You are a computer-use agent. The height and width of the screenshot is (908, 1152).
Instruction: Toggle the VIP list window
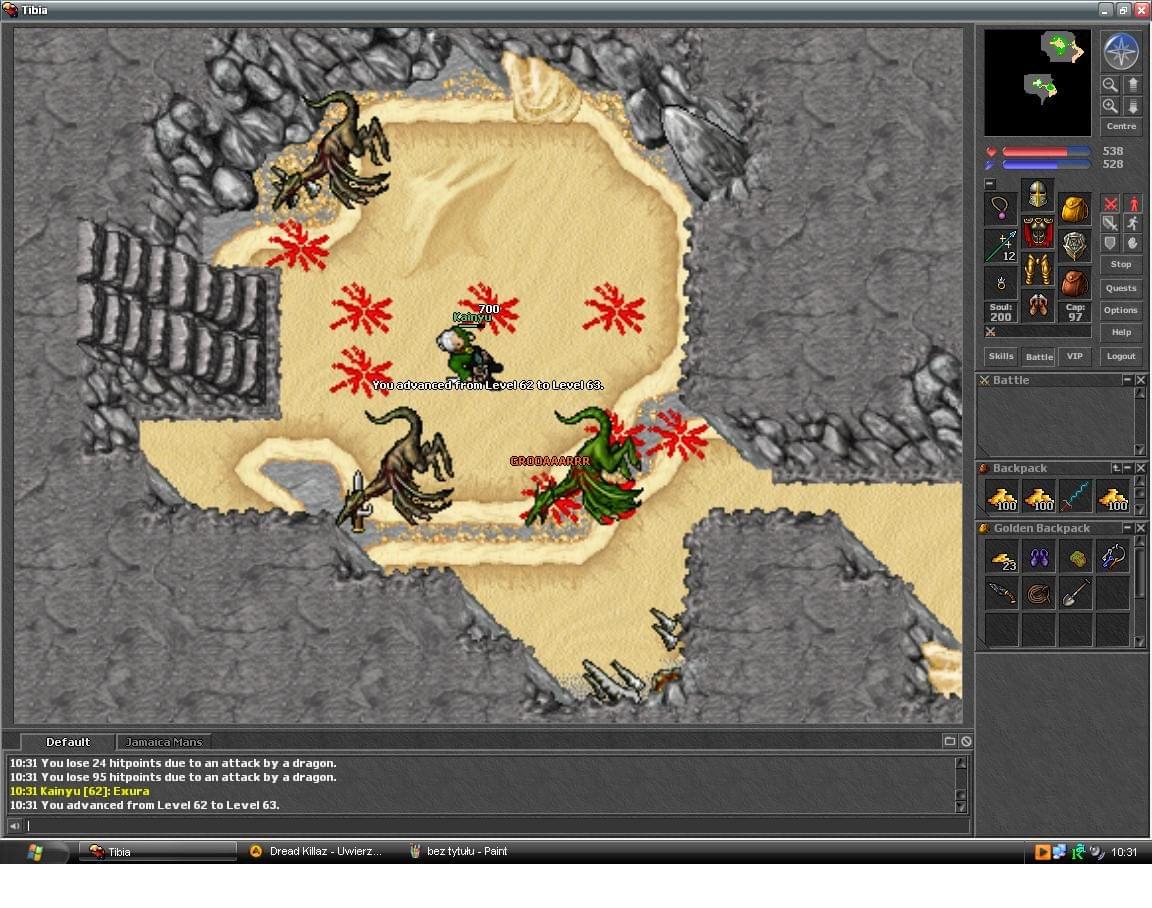pos(1075,356)
